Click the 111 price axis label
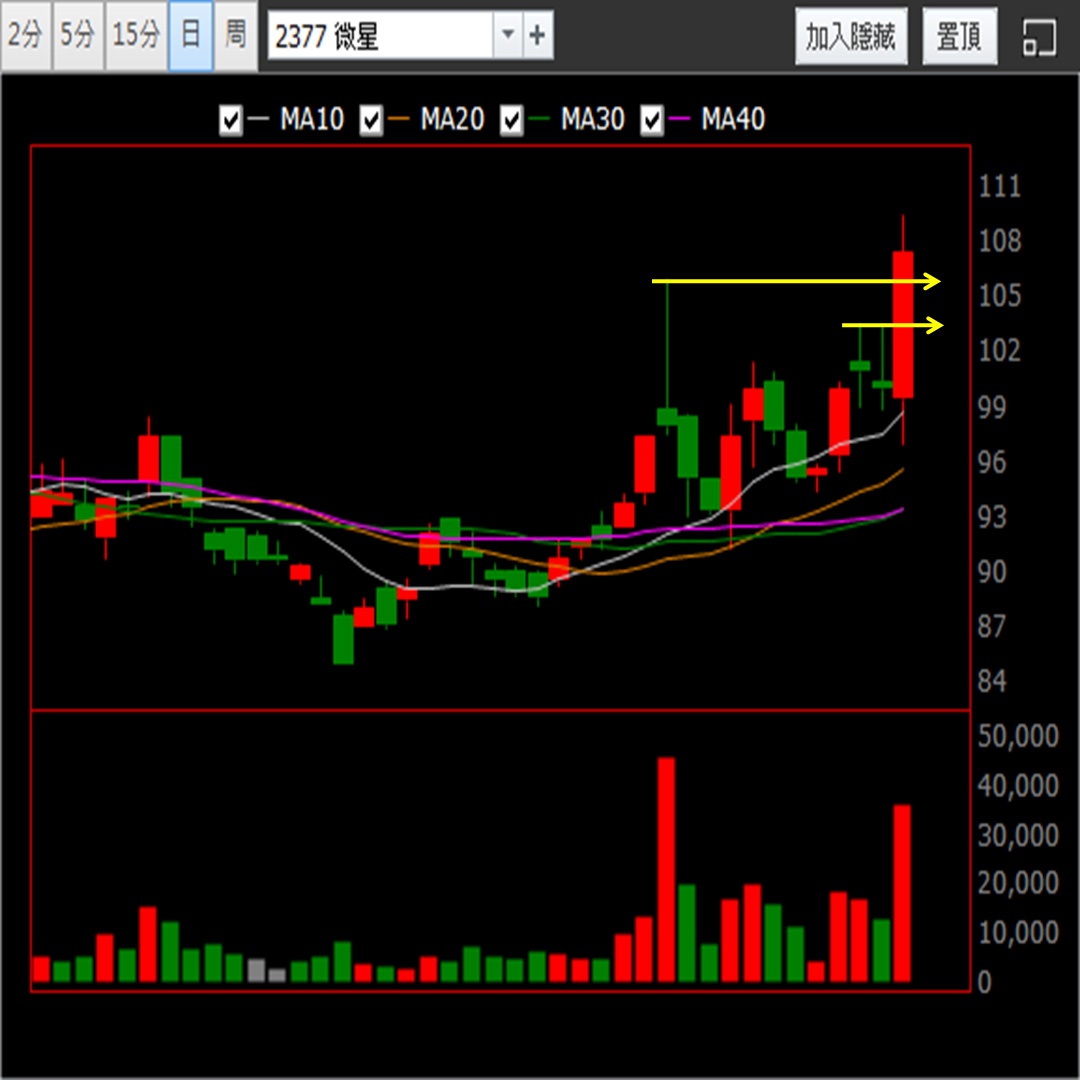1080x1080 pixels. point(999,187)
